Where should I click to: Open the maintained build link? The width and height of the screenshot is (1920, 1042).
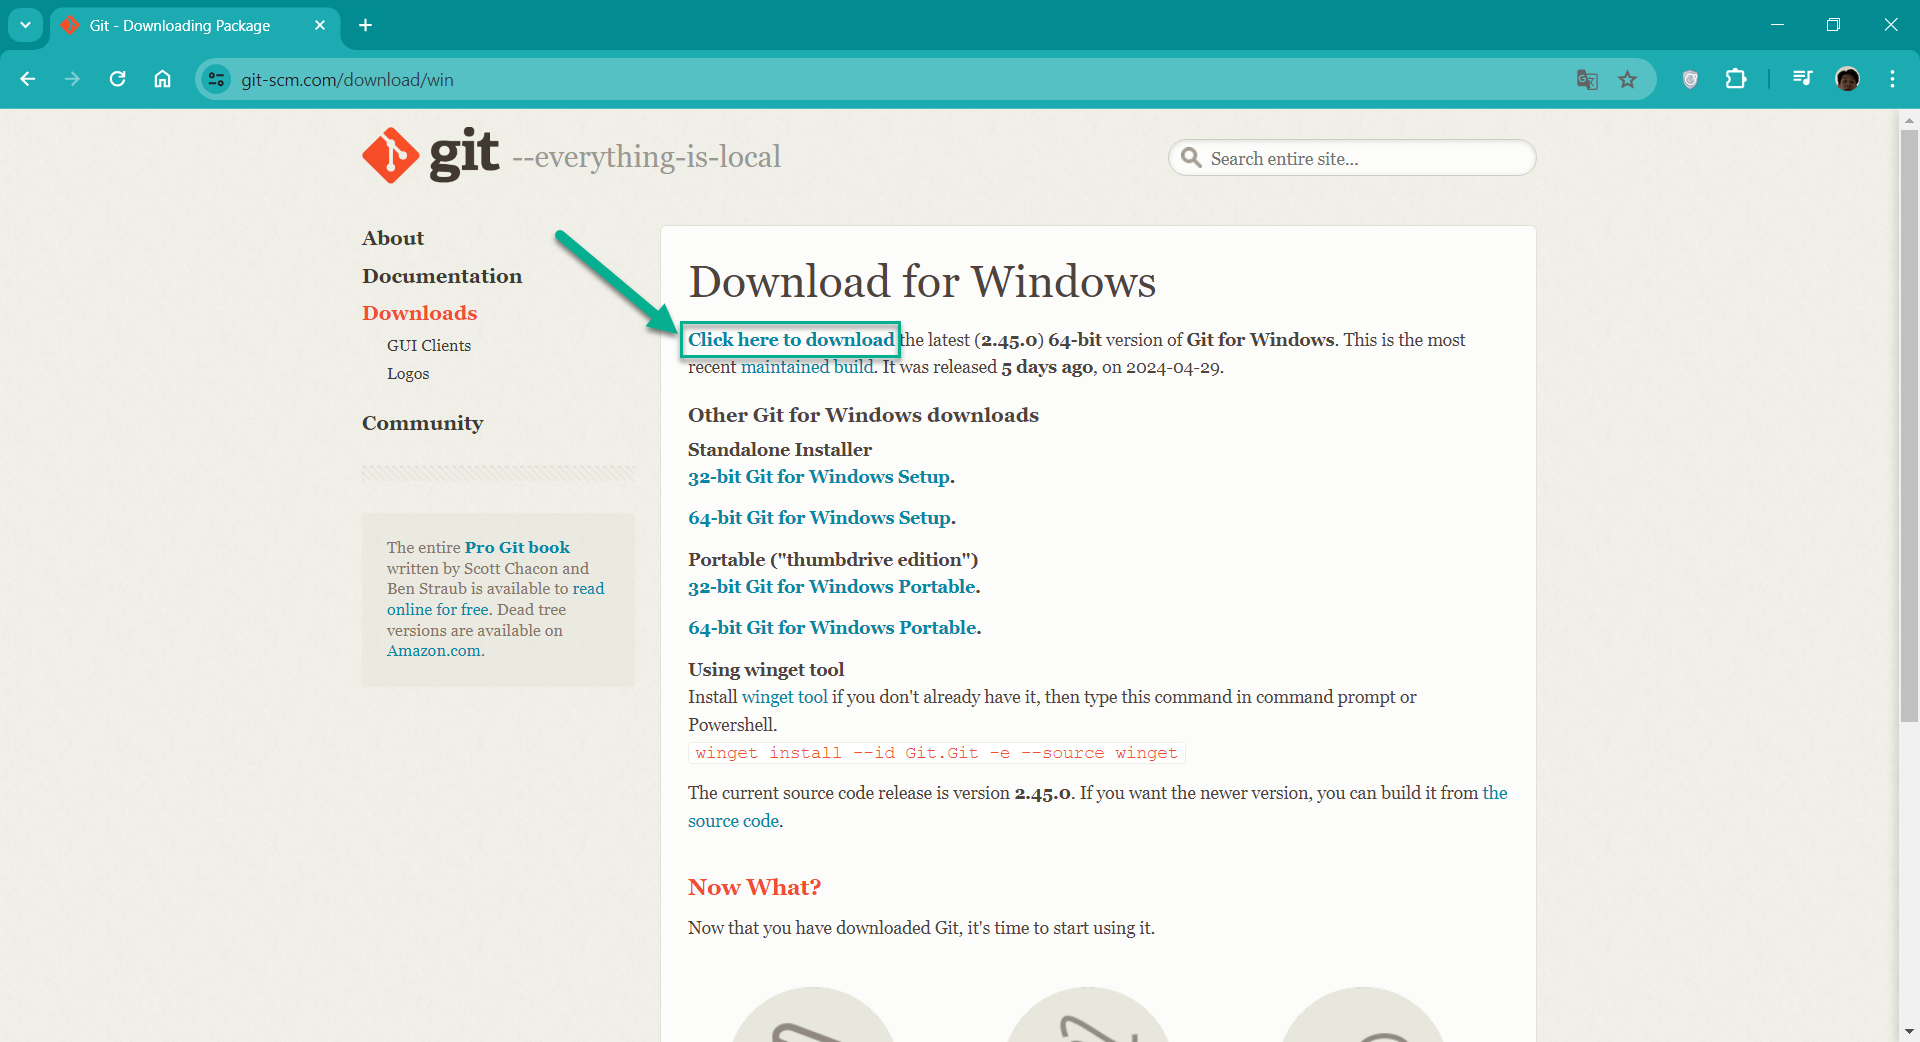coord(807,367)
